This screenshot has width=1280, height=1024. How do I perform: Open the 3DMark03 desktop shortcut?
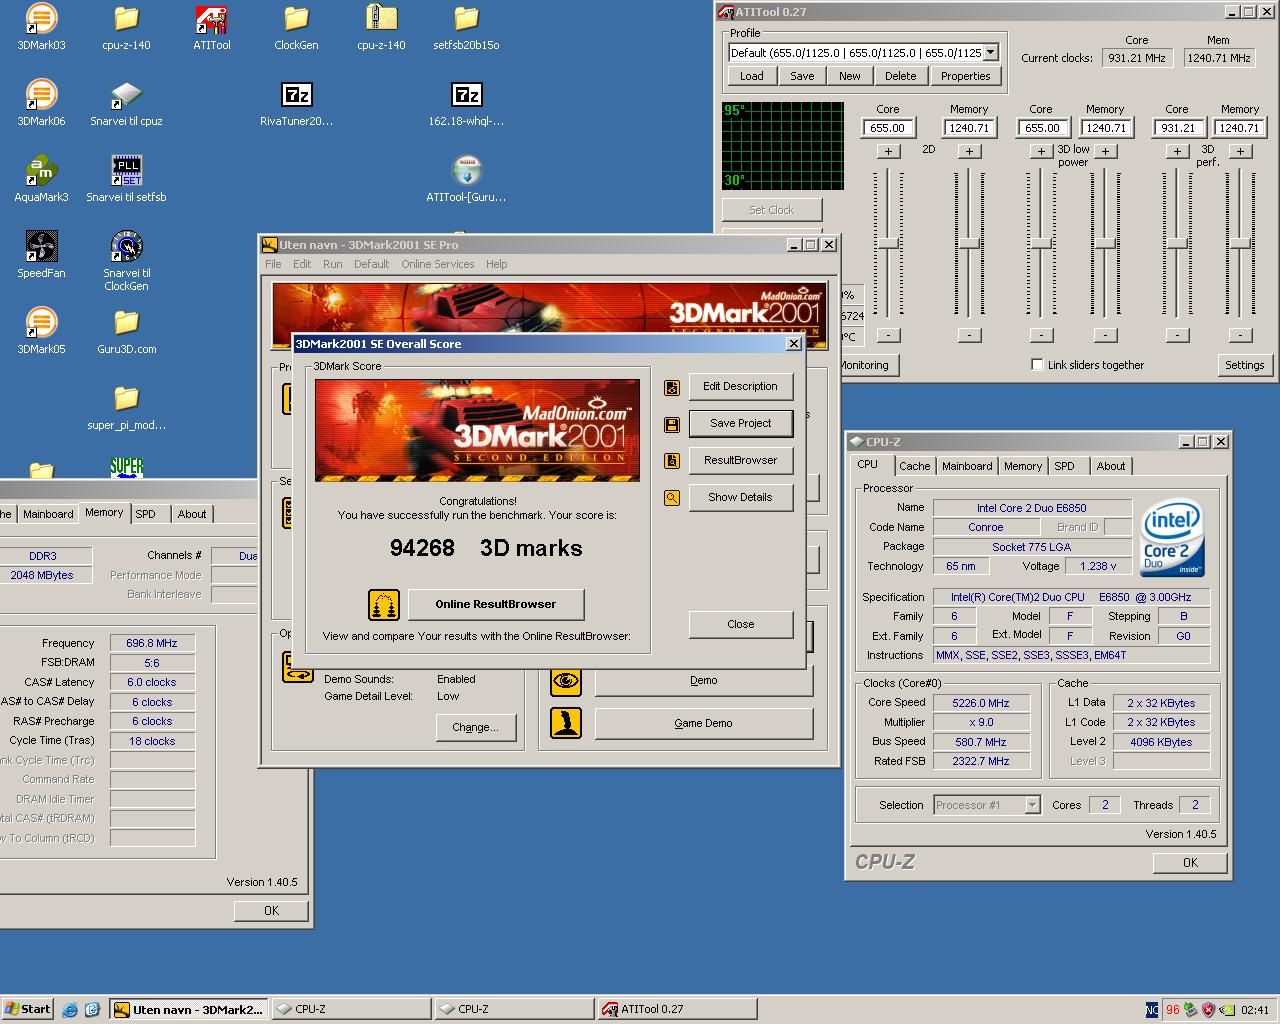pos(41,26)
